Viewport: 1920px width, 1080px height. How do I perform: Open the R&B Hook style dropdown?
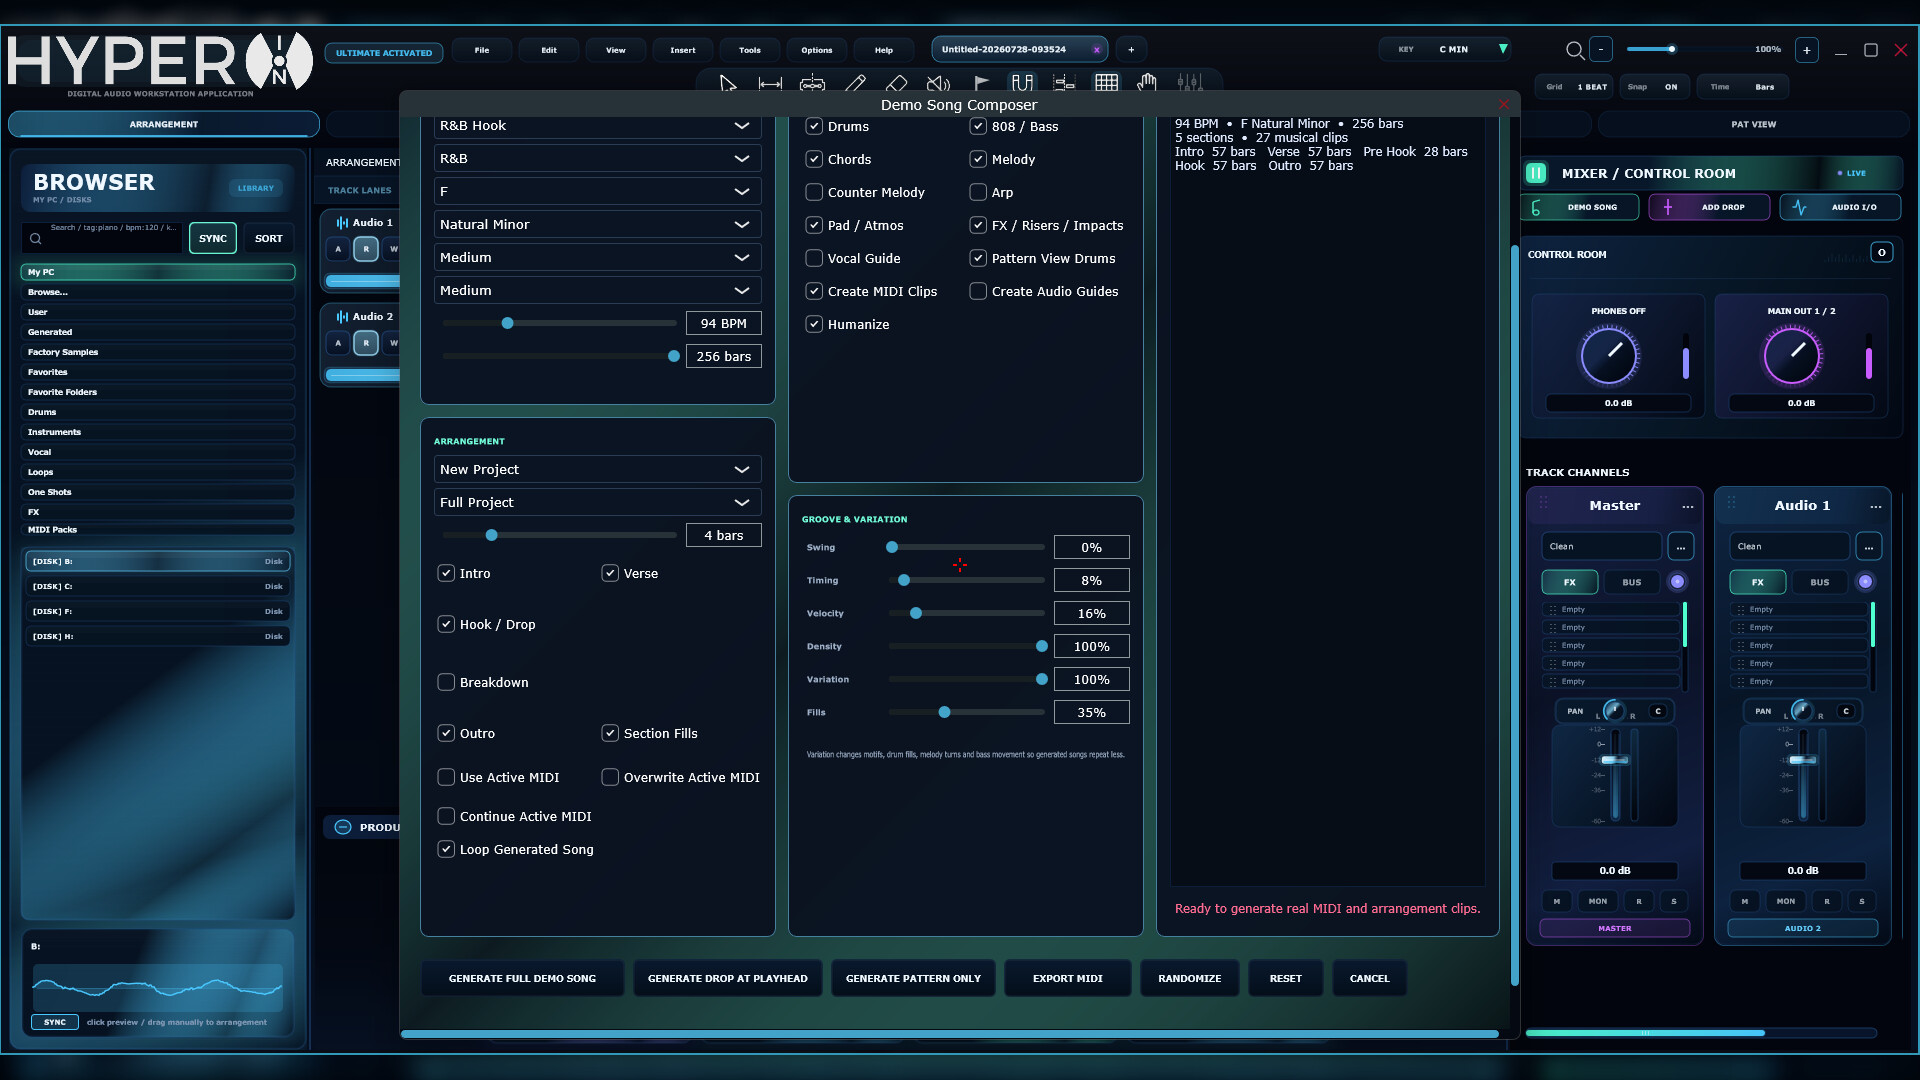pos(598,126)
